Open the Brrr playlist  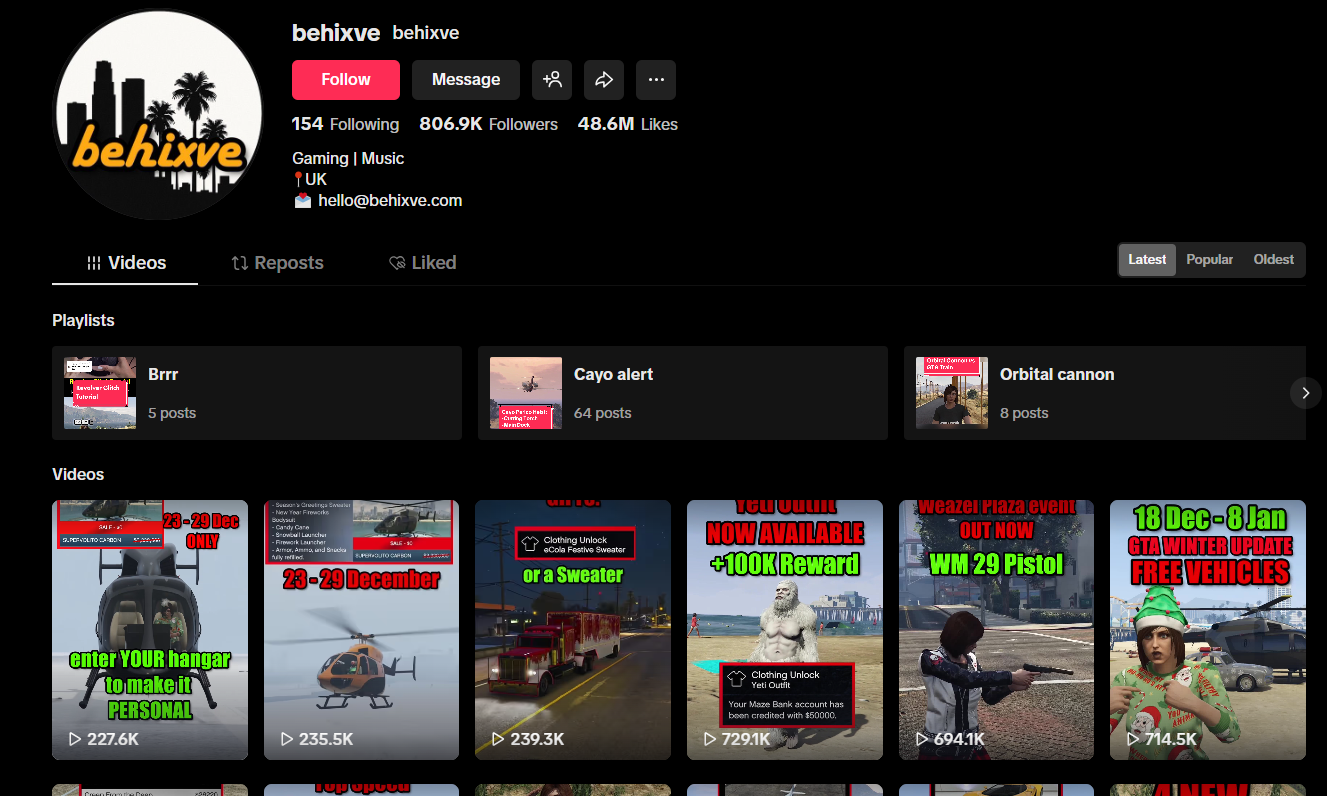257,393
